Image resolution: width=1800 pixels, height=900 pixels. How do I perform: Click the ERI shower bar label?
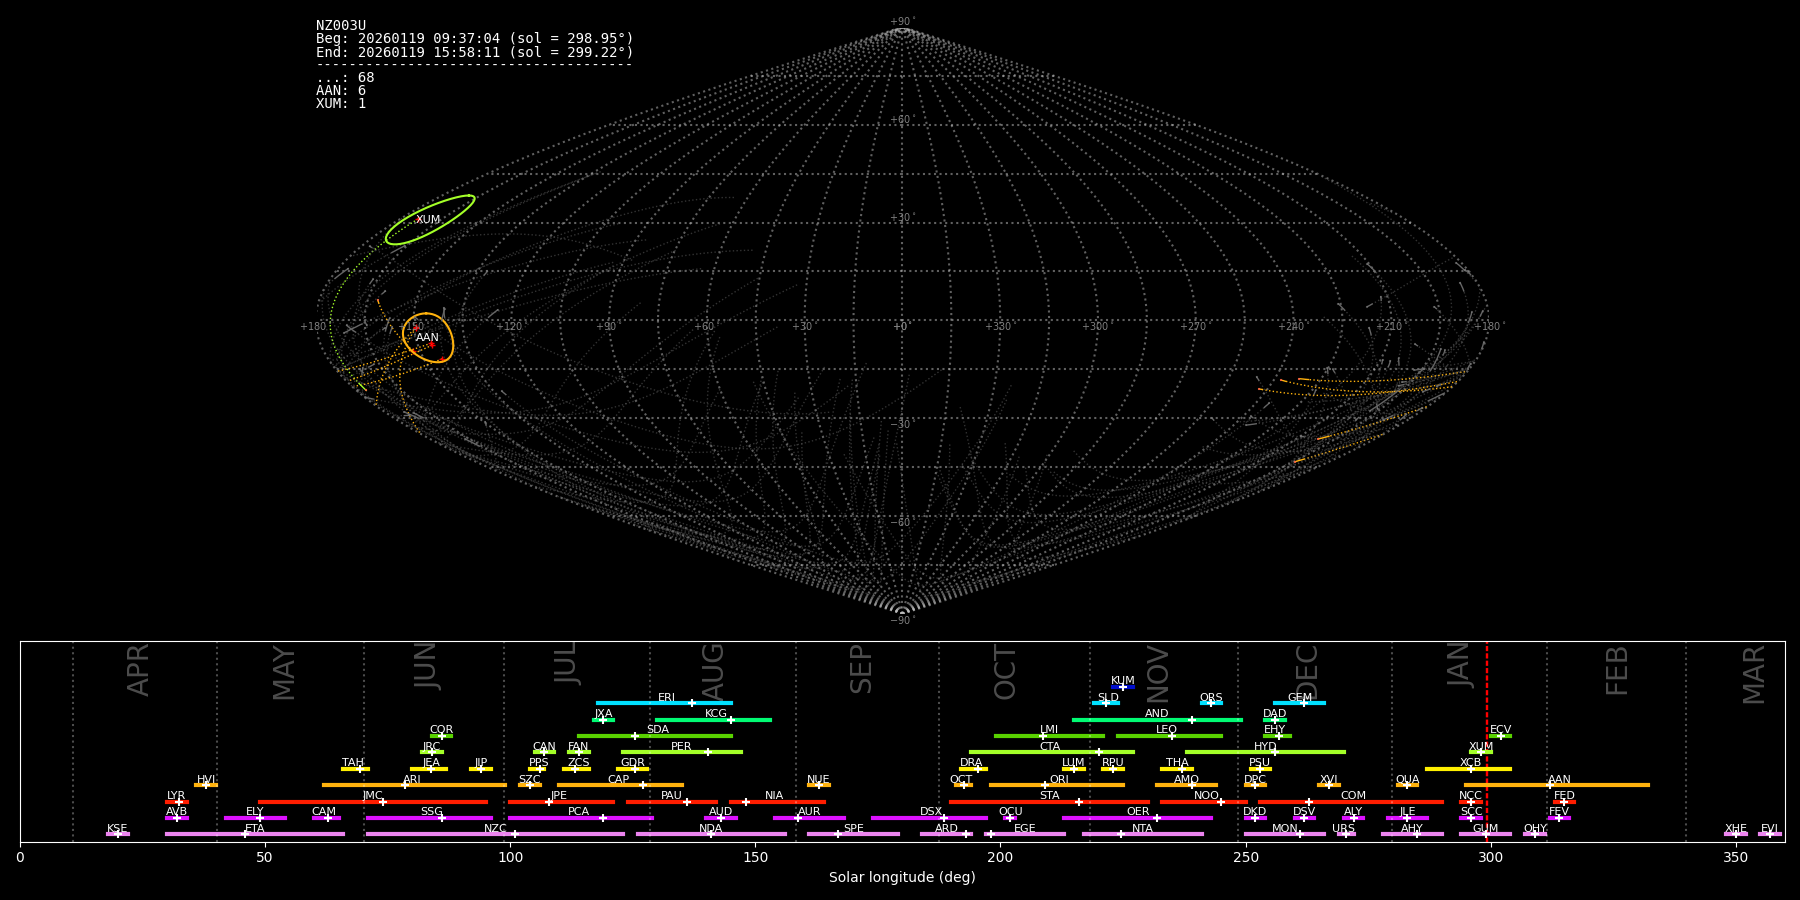pyautogui.click(x=667, y=698)
